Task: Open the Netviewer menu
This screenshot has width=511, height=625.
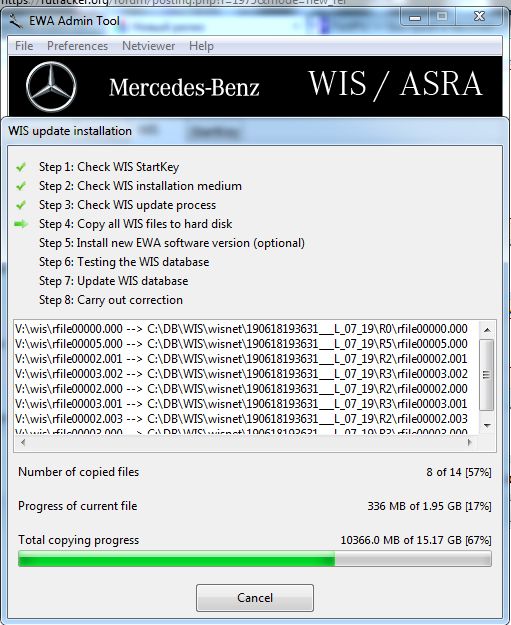Action: (148, 46)
